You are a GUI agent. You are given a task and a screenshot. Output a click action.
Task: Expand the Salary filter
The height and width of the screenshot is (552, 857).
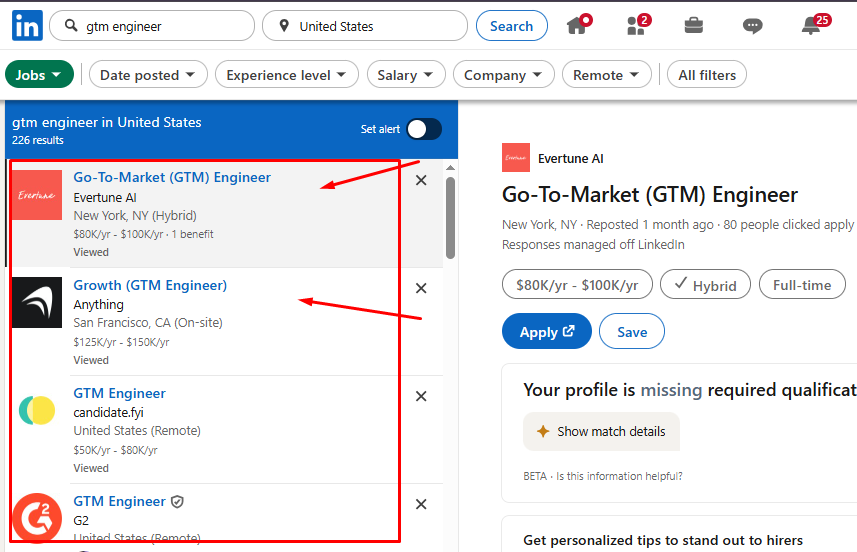point(406,74)
